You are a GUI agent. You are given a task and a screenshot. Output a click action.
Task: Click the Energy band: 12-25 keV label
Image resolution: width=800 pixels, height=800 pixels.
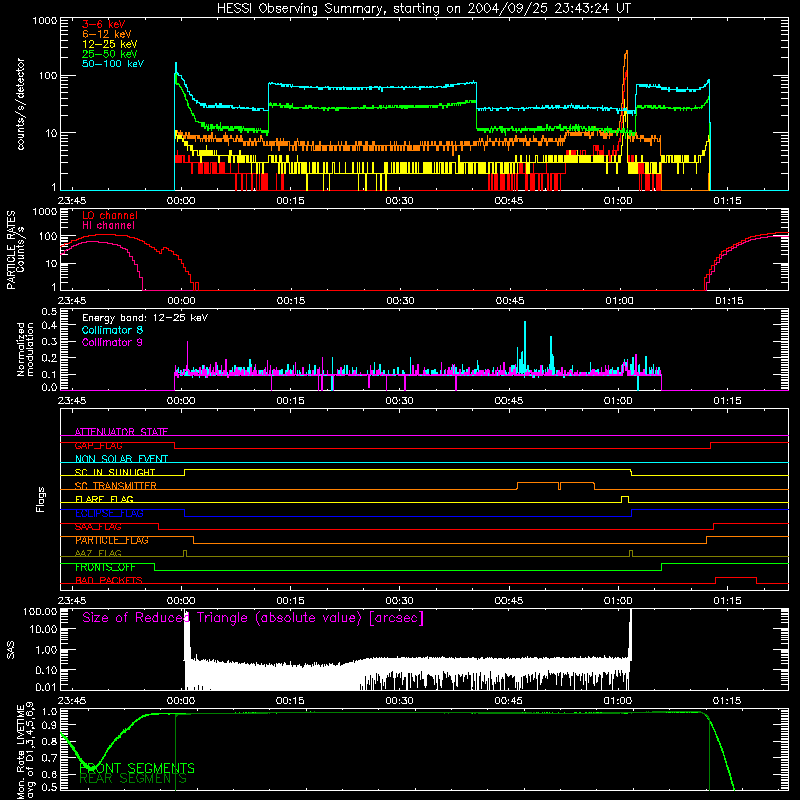pos(145,318)
